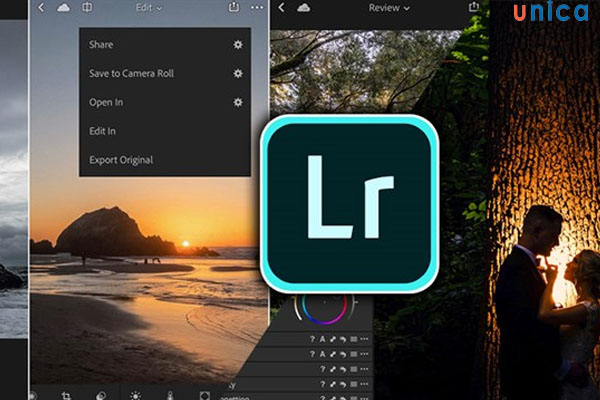600x400 pixels.
Task: Click the help icon in row directly below color wheel
Action: click(312, 339)
